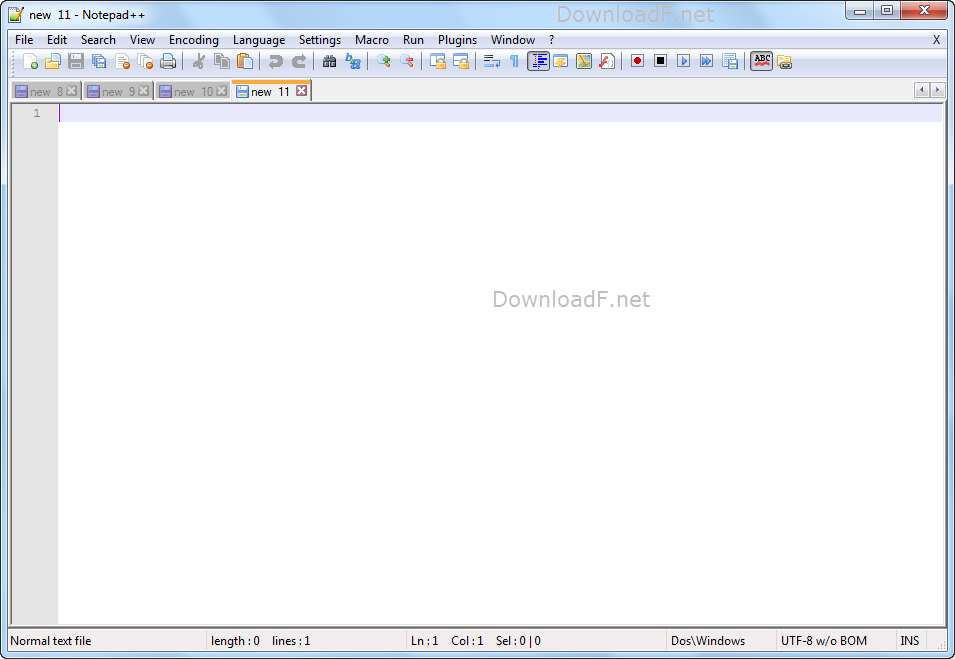Open the Encoding menu

pos(194,40)
